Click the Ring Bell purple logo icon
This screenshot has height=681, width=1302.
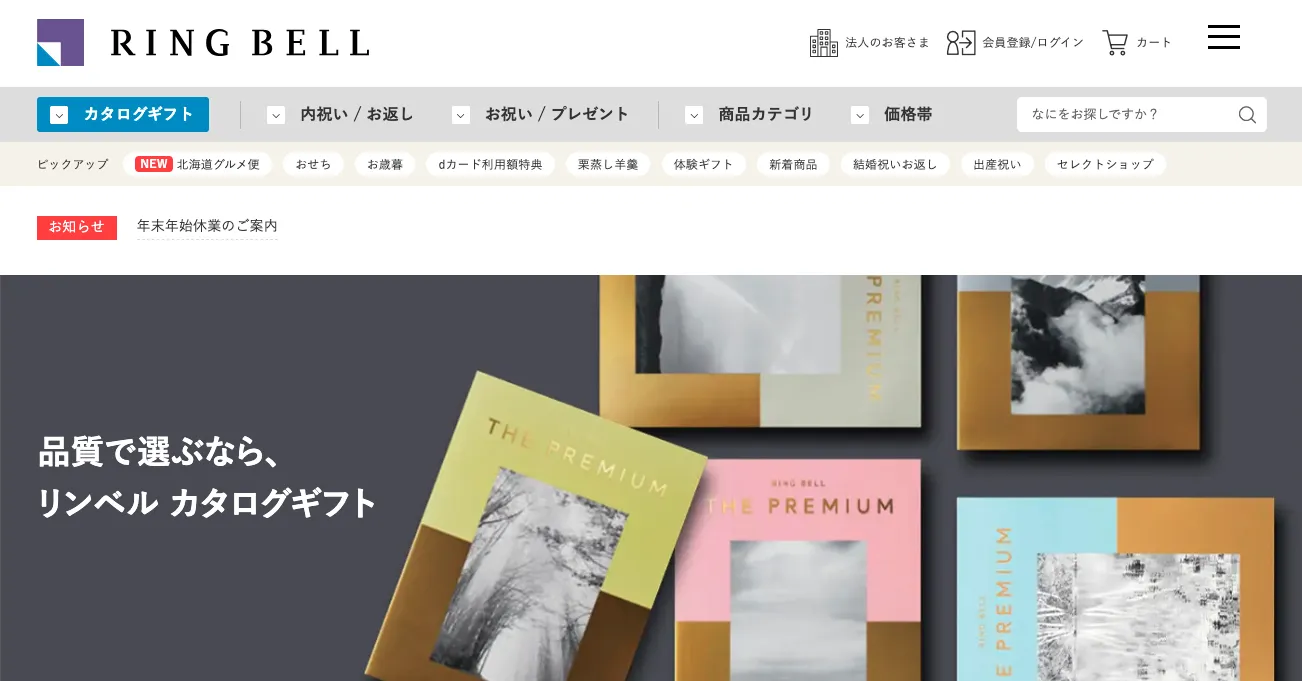pyautogui.click(x=60, y=42)
